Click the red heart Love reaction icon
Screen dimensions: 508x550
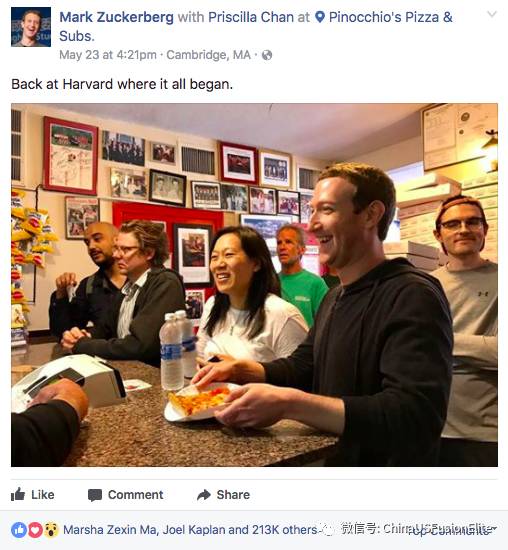(x=35, y=530)
